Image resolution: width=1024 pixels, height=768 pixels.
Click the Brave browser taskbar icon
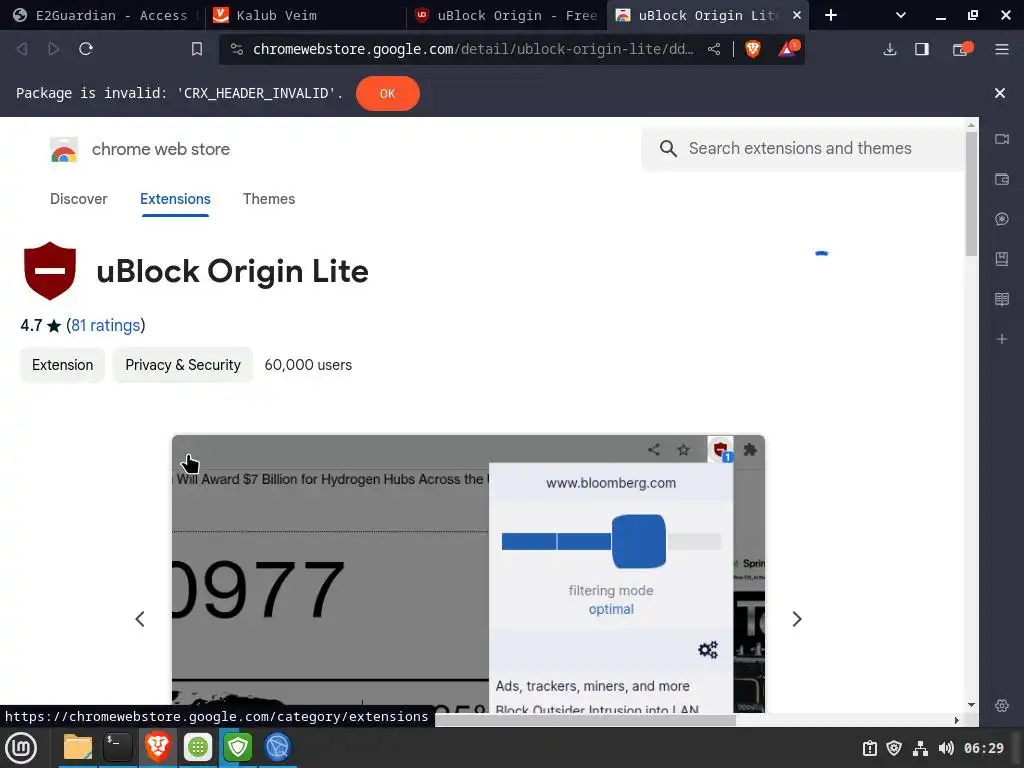tap(157, 747)
